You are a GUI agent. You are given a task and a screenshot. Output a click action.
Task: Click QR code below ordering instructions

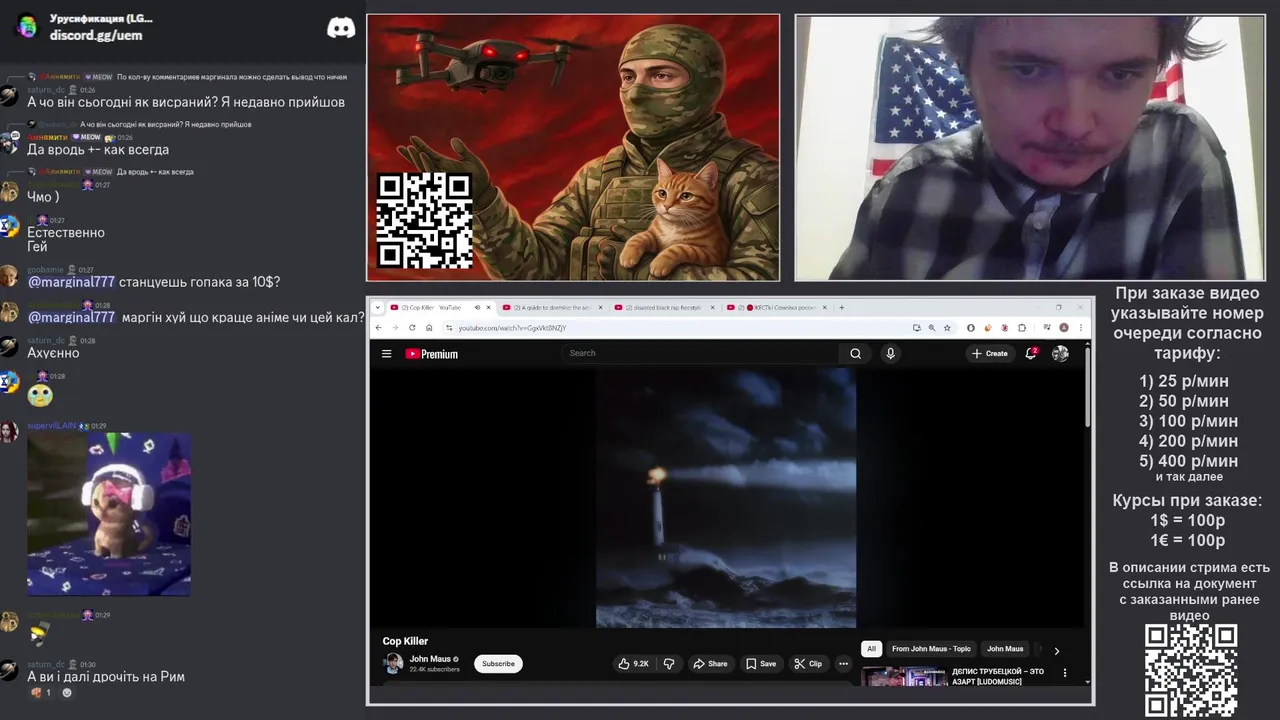coord(1190,671)
